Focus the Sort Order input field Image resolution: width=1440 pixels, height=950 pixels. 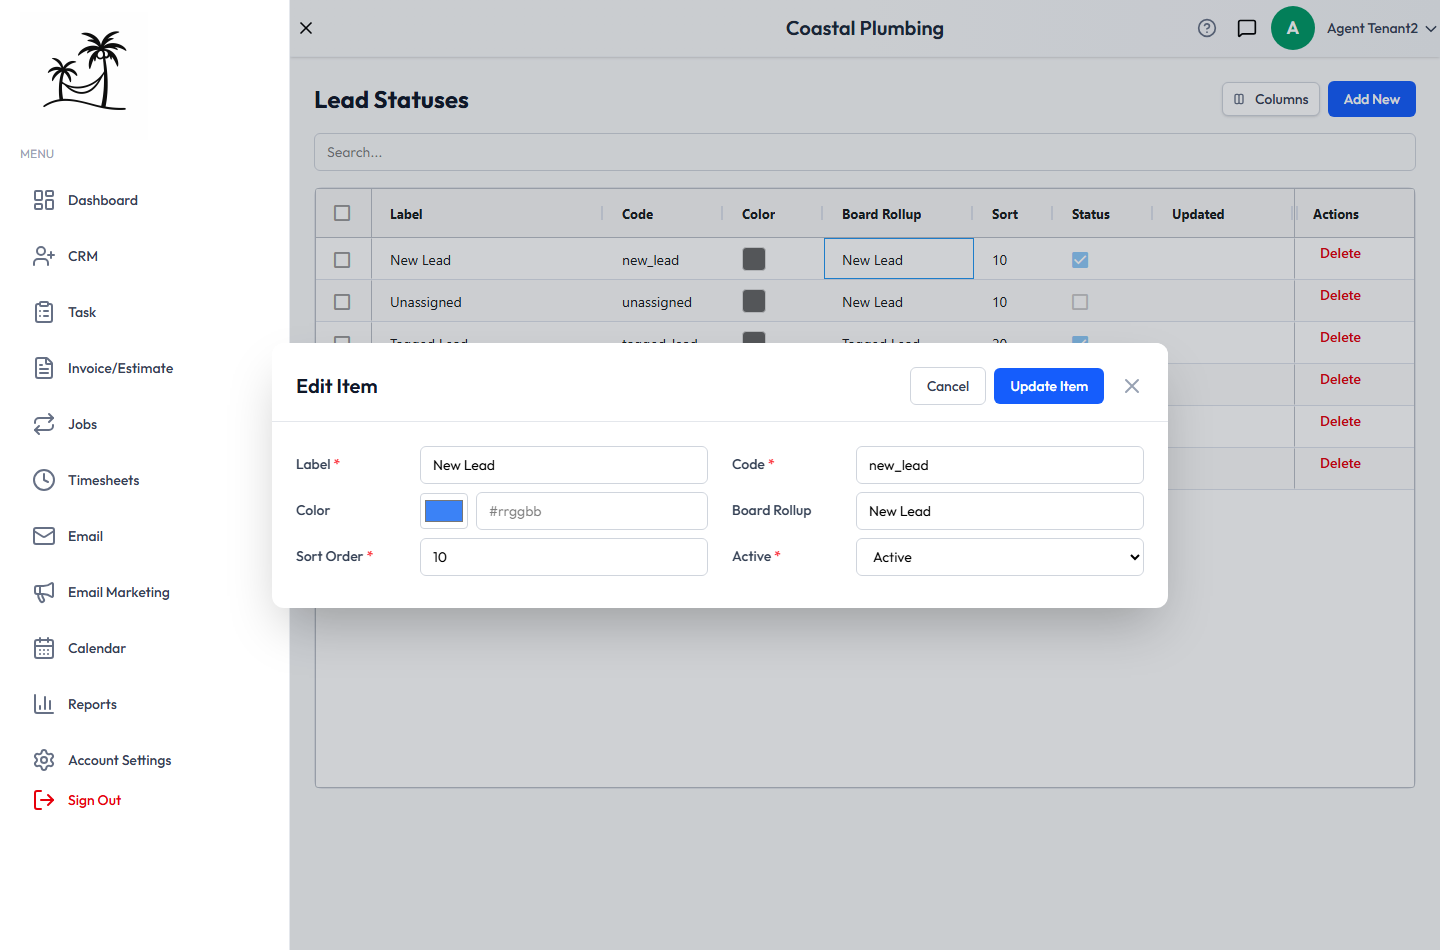(564, 557)
